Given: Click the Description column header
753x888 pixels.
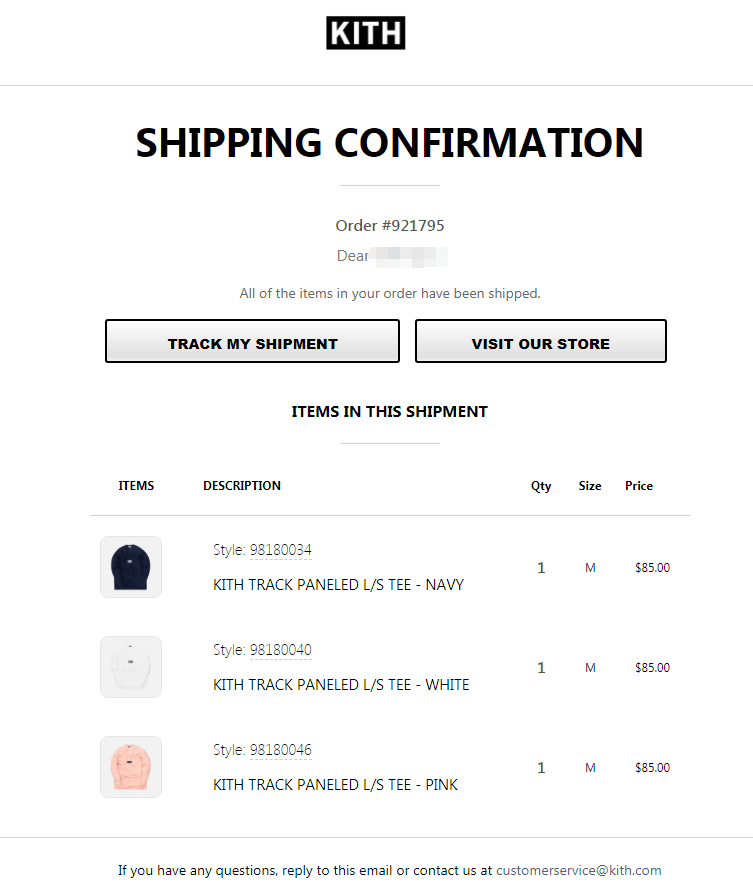Looking at the screenshot, I should click(242, 486).
